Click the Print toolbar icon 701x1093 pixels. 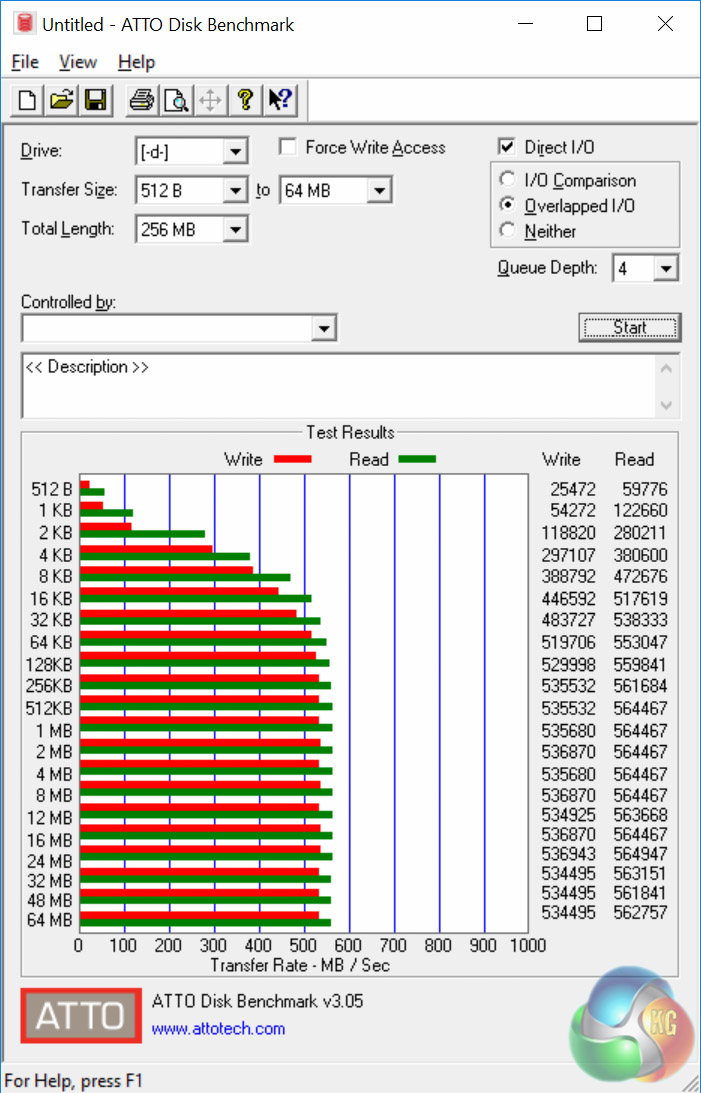pyautogui.click(x=141, y=100)
